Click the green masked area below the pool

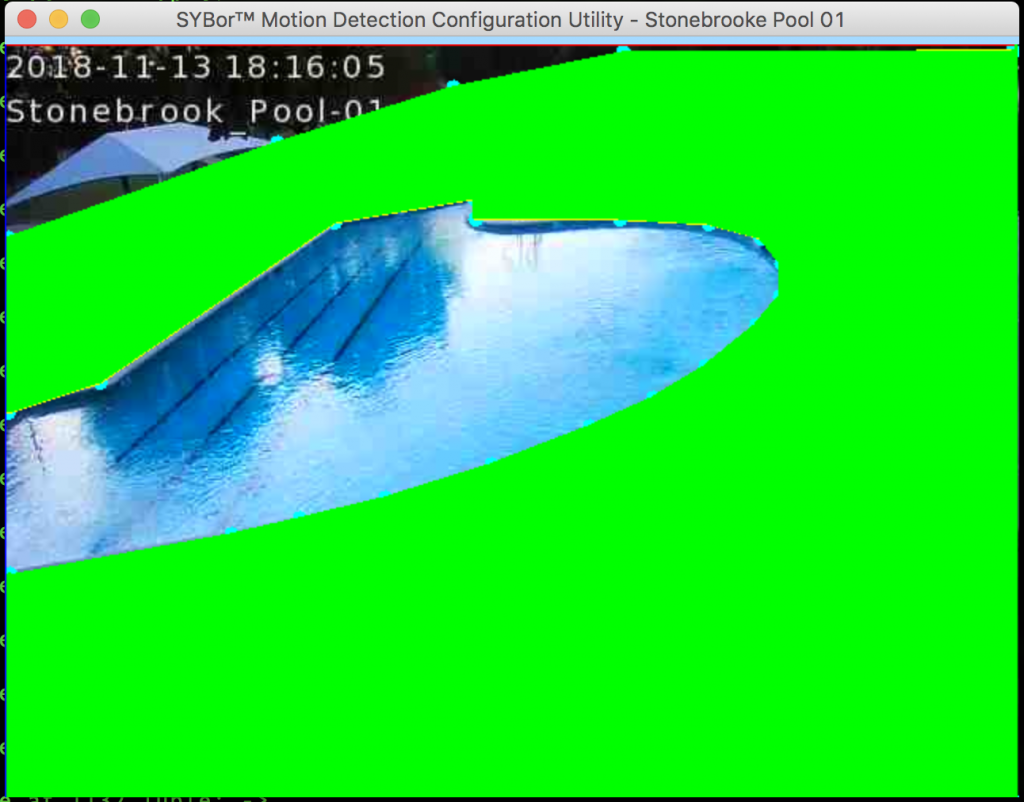tap(500, 650)
